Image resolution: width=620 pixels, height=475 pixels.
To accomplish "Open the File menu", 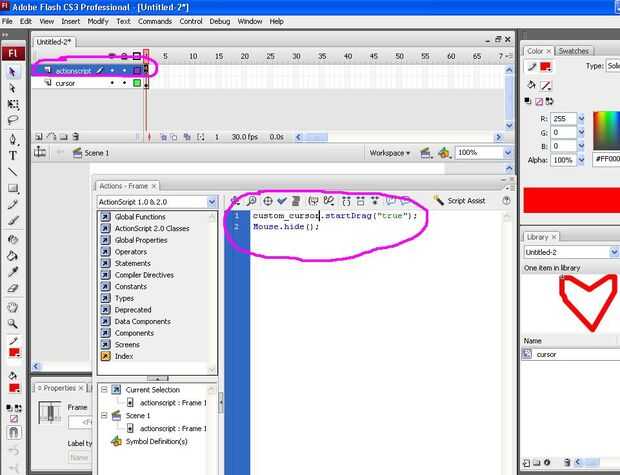I will [x=7, y=21].
